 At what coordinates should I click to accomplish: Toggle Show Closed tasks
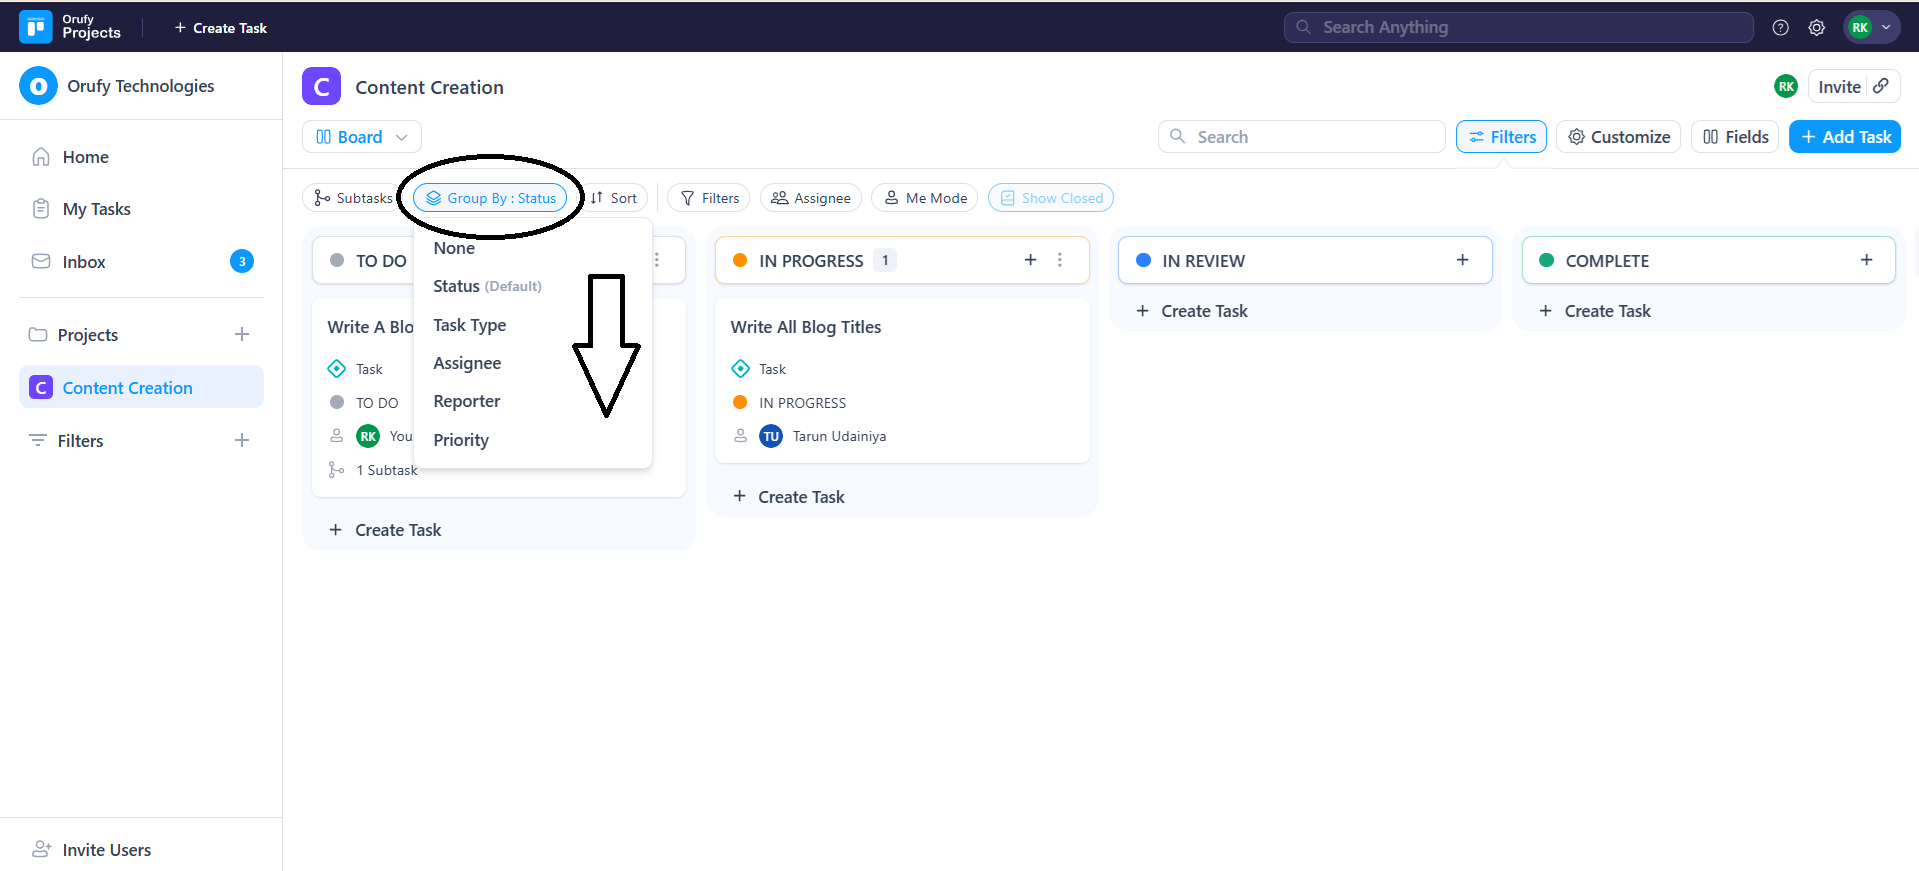point(1051,198)
